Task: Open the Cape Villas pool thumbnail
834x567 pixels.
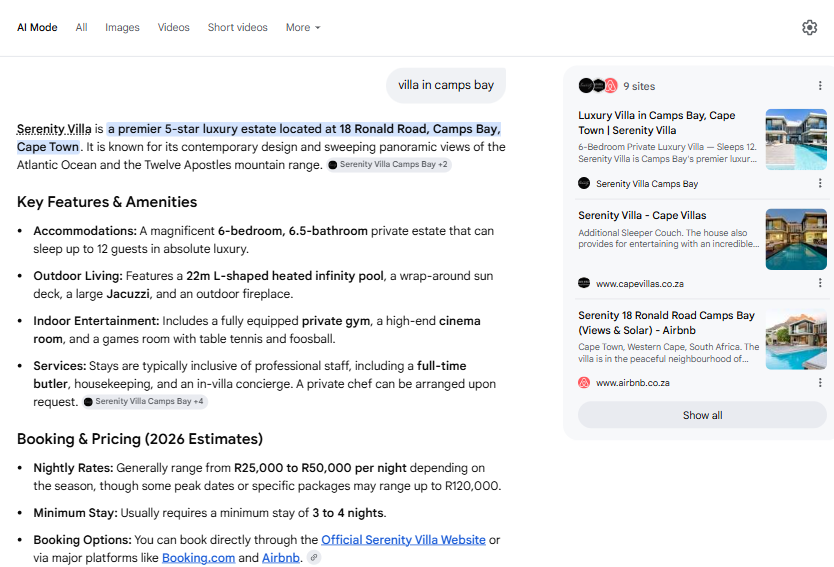Action: pyautogui.click(x=796, y=239)
